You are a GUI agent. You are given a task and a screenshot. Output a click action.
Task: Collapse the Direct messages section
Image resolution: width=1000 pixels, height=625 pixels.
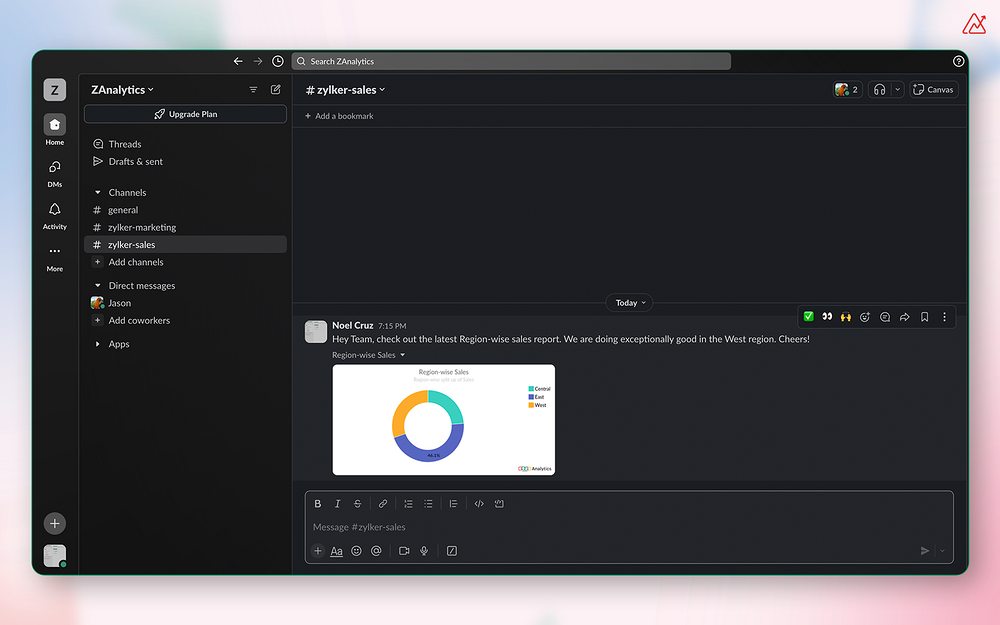tap(98, 286)
